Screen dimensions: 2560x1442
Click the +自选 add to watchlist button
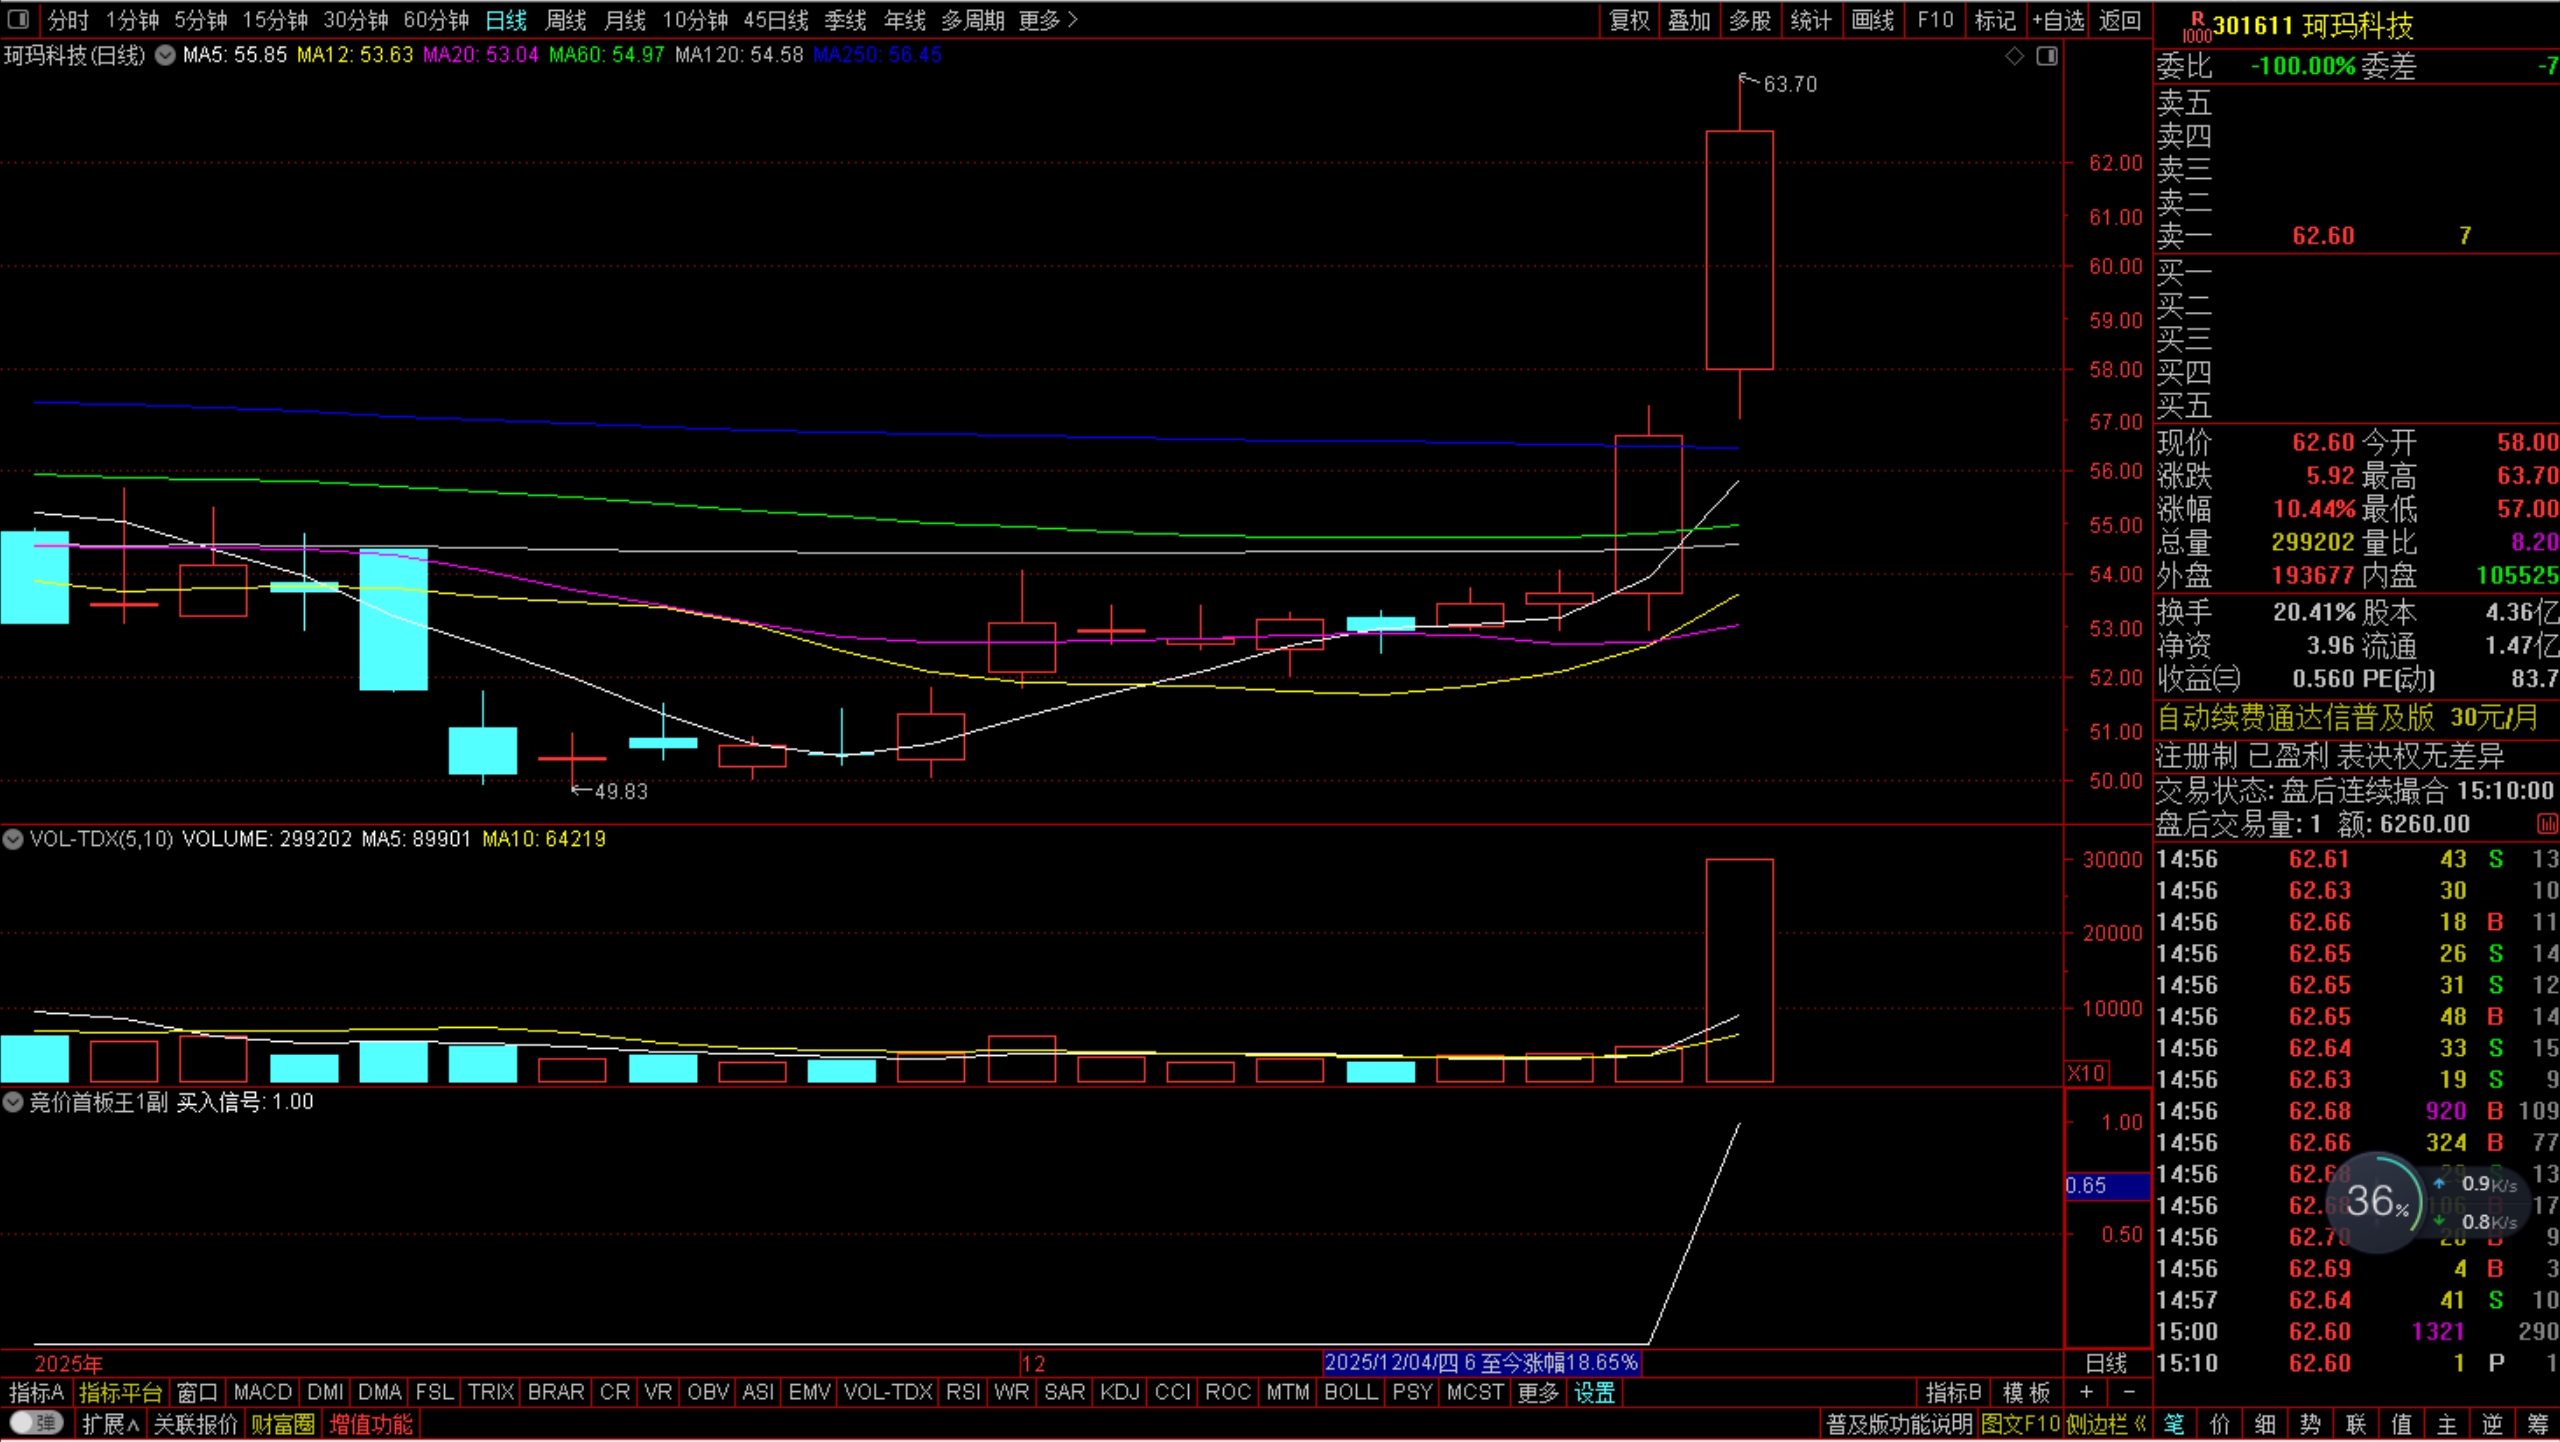click(2058, 20)
